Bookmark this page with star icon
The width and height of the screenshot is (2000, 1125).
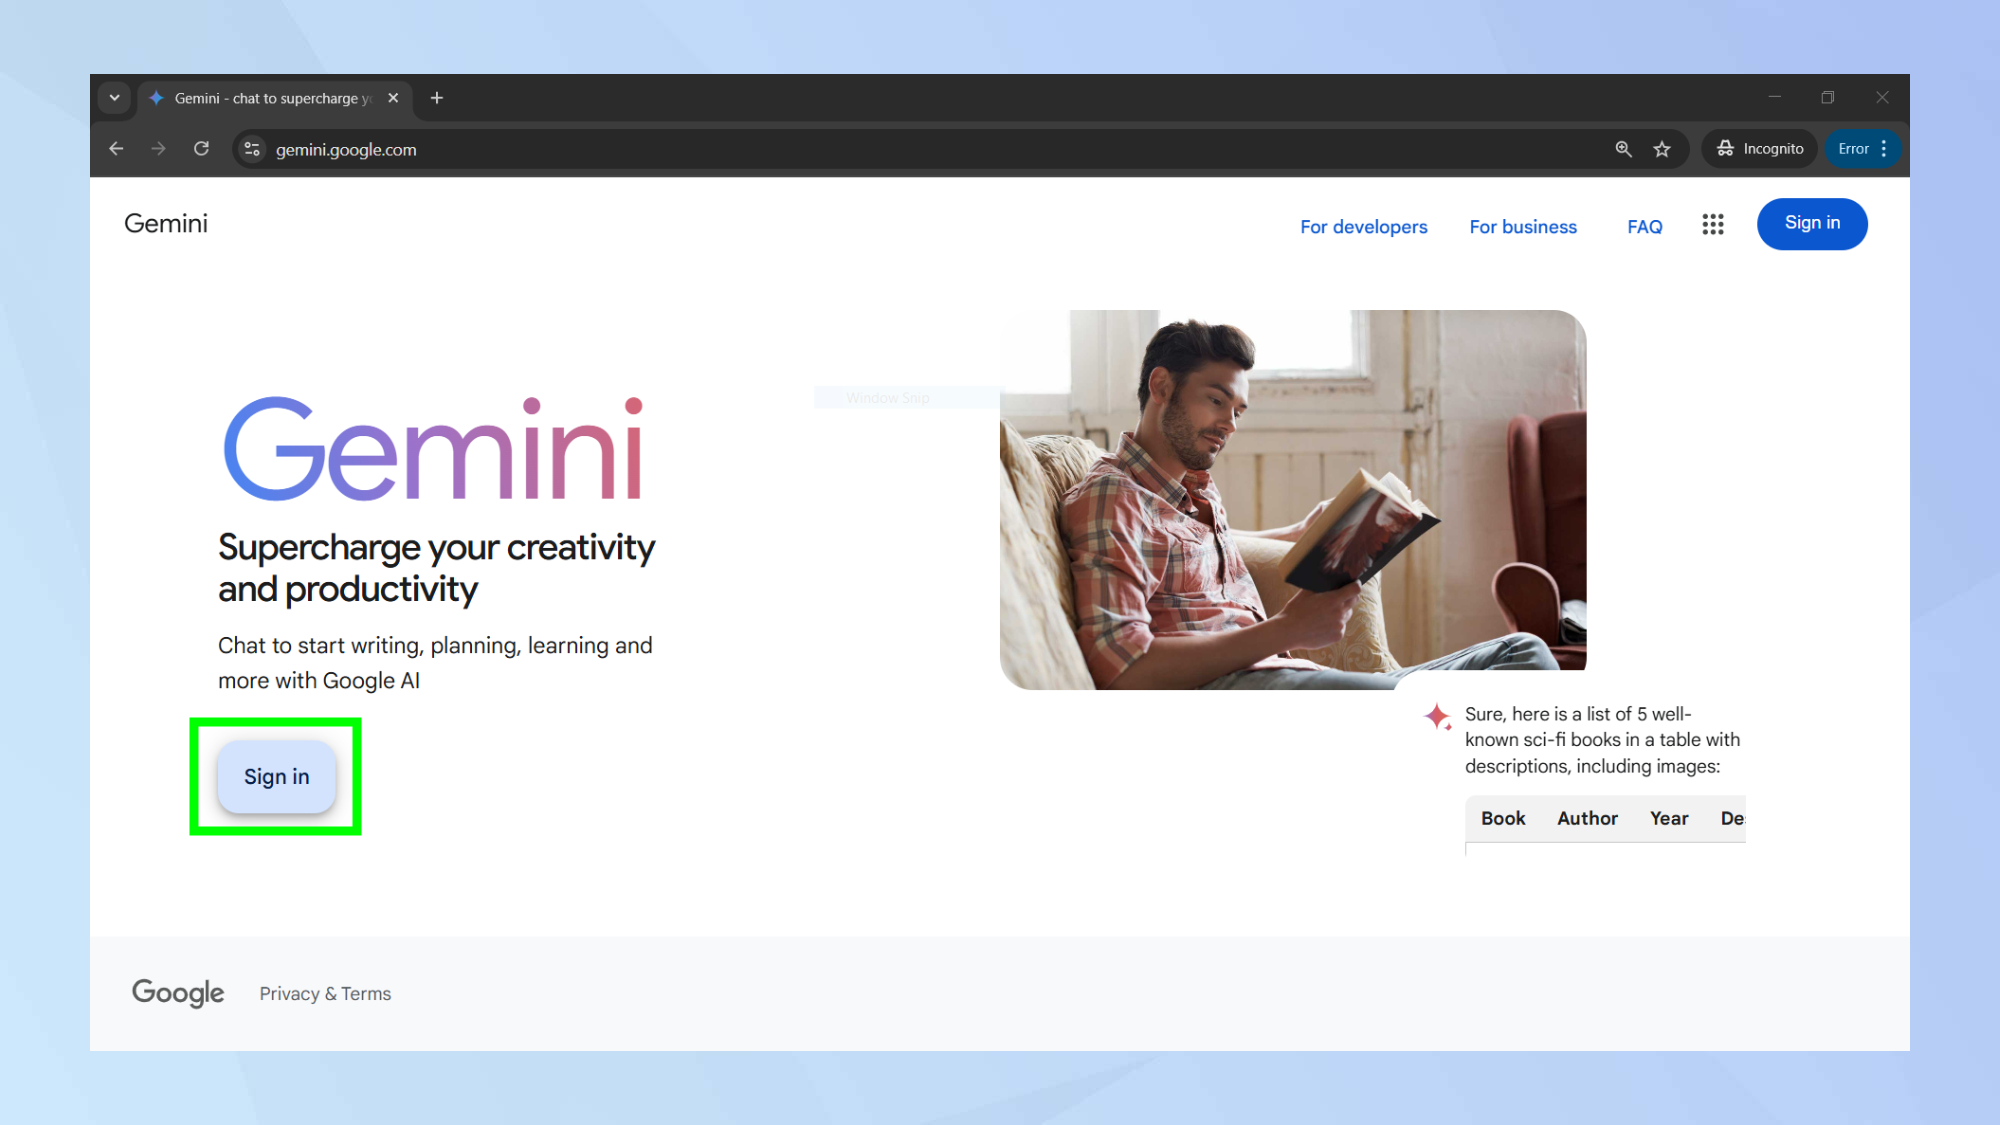(1662, 149)
